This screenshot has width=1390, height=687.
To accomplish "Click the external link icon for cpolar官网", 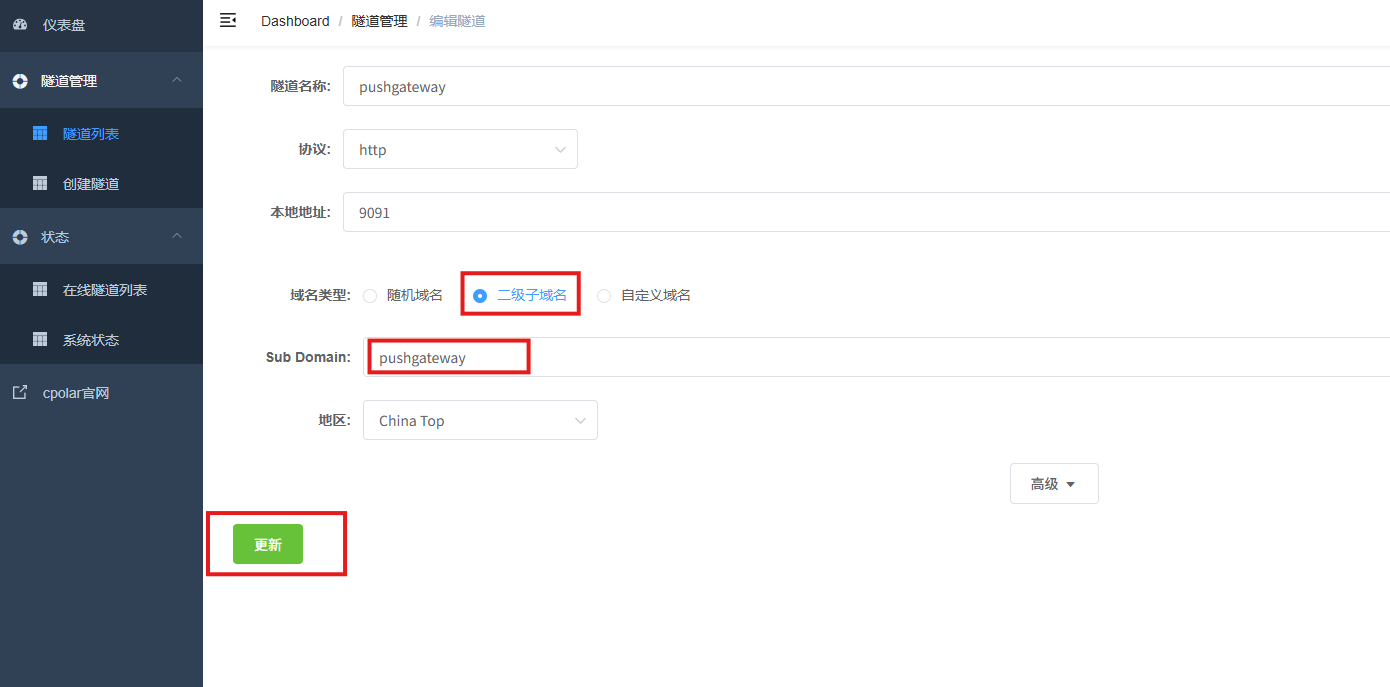I will (20, 393).
